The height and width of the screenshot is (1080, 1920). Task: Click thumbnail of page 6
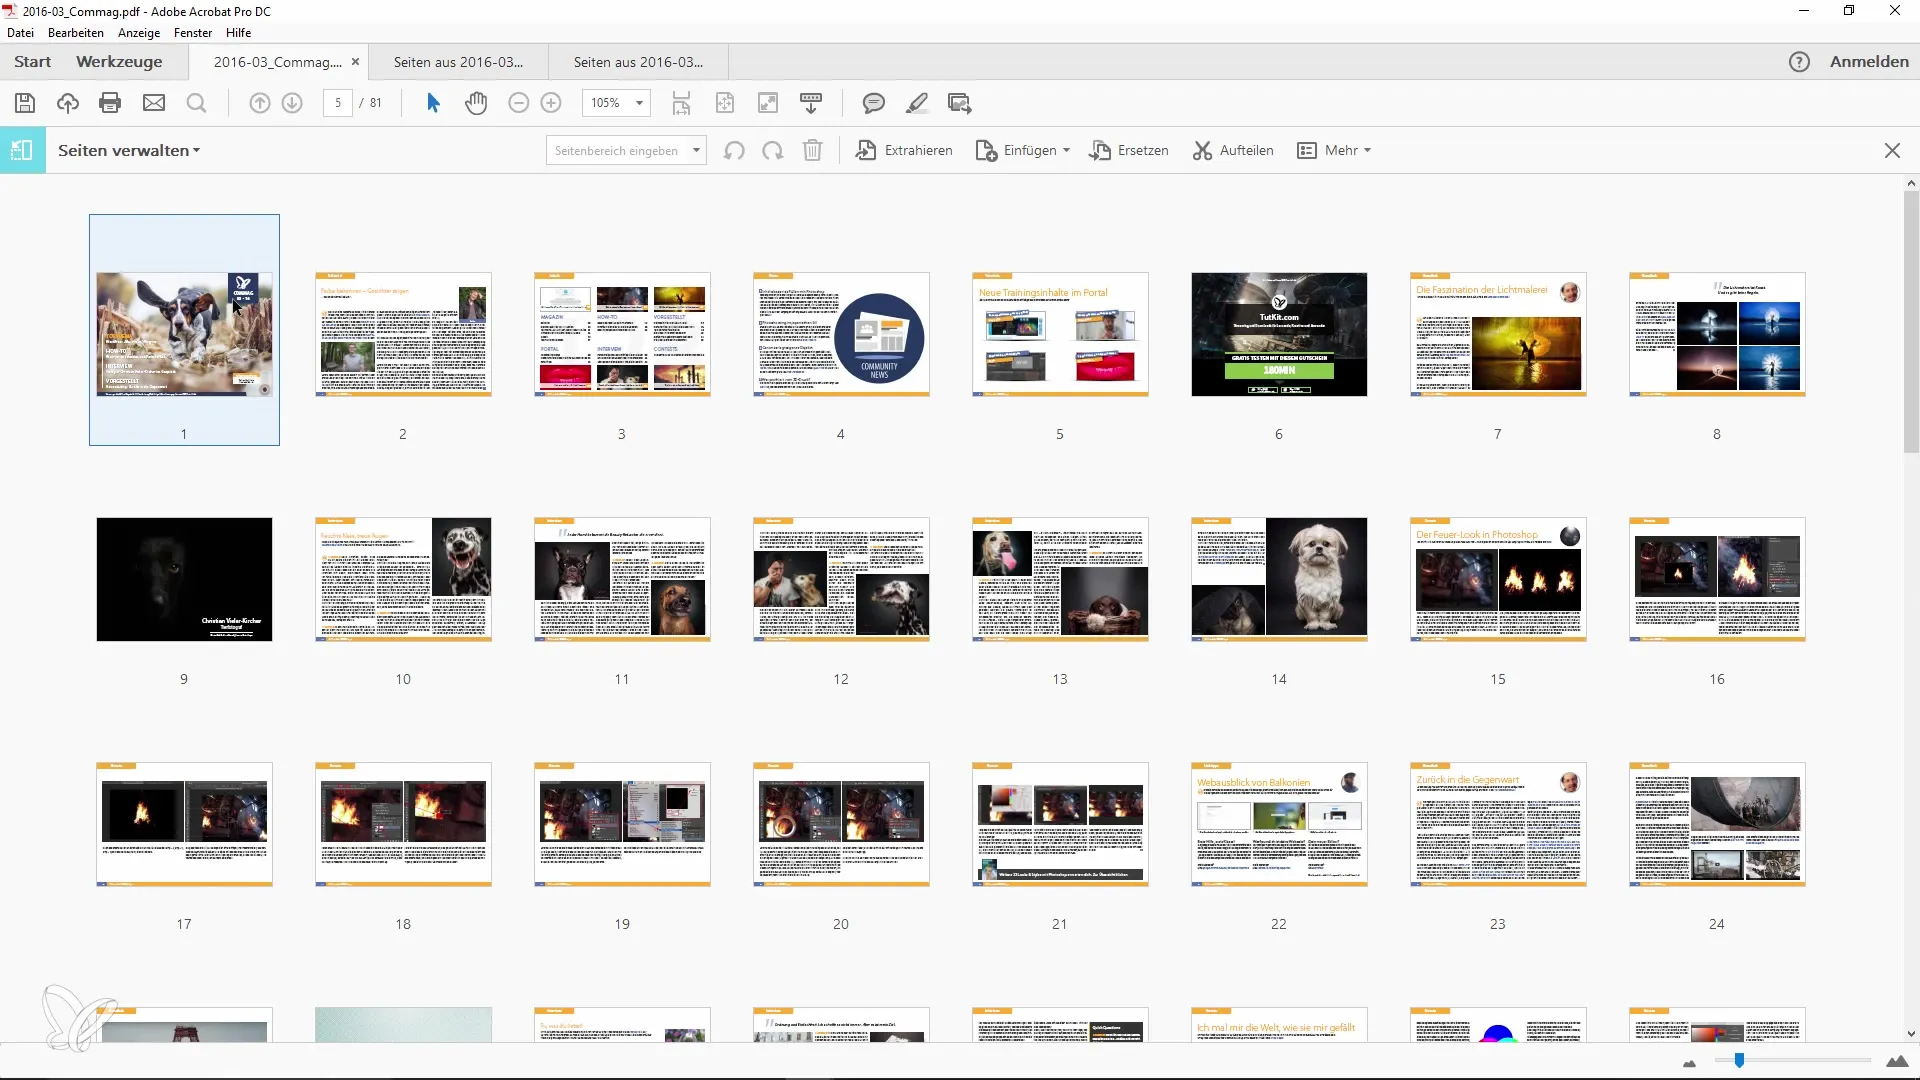(x=1278, y=334)
